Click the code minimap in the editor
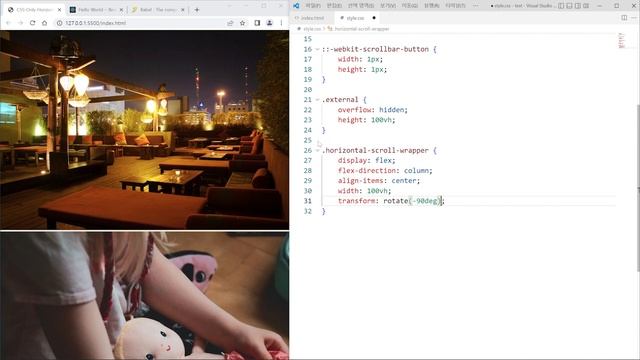640x360 pixels. pos(622,40)
